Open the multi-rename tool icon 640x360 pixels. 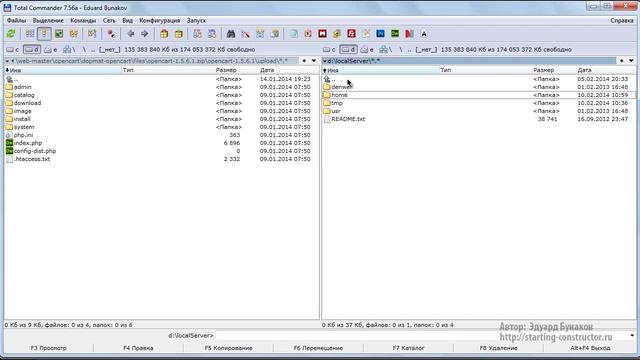coord(245,34)
